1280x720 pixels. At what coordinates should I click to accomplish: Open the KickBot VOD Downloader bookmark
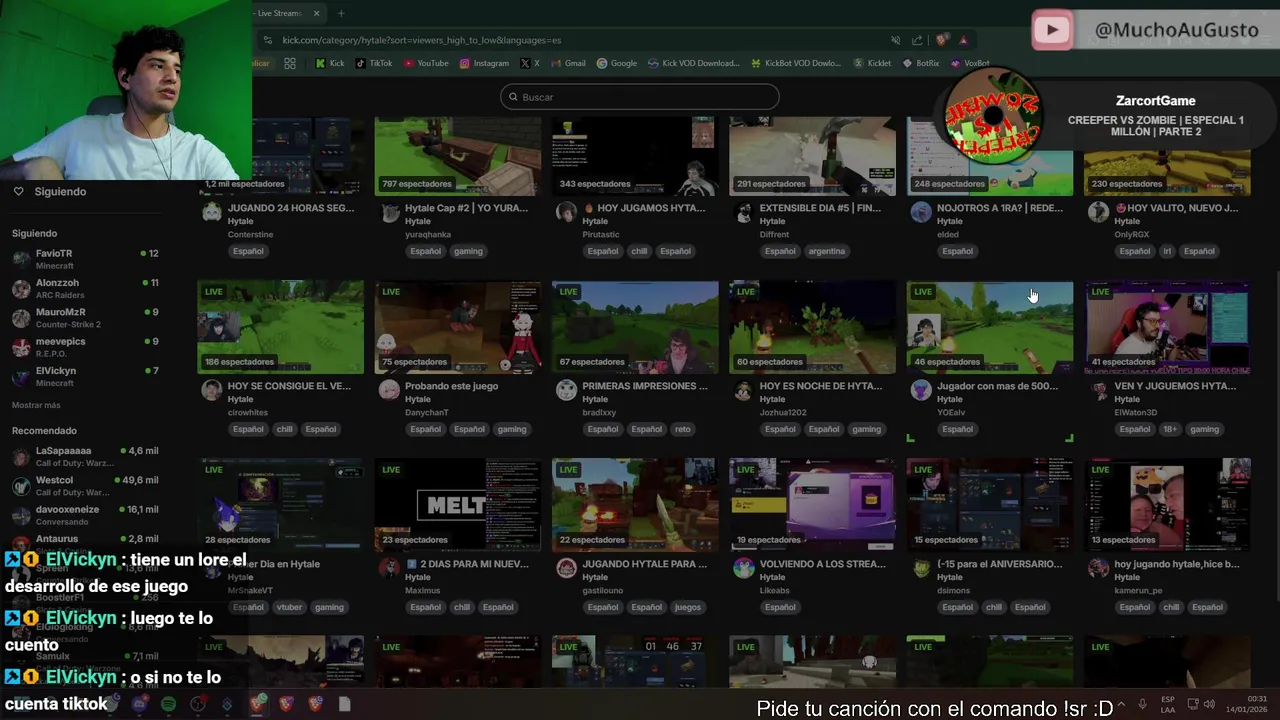point(796,63)
